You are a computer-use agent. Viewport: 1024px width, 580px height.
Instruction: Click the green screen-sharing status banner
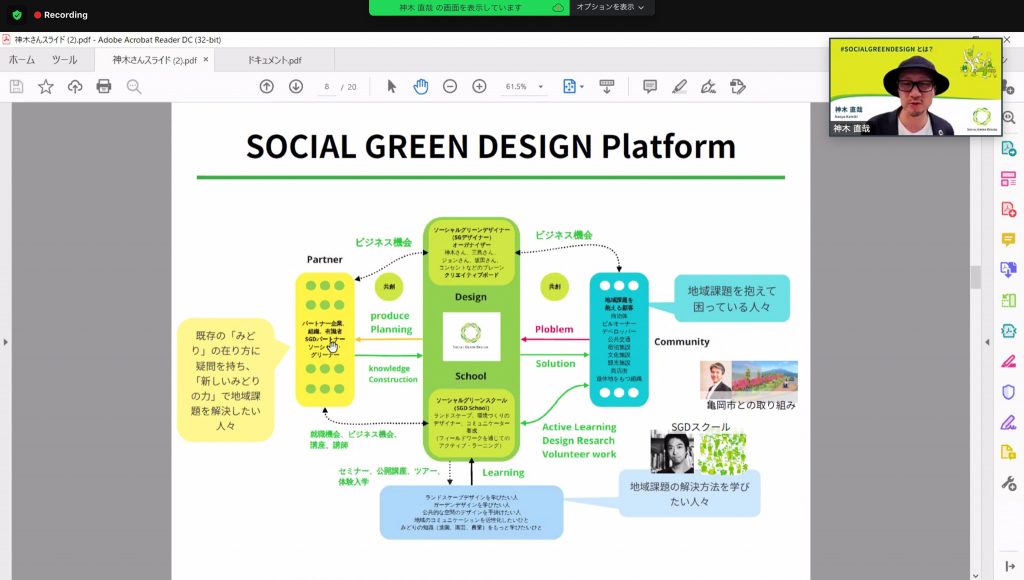(x=469, y=7)
